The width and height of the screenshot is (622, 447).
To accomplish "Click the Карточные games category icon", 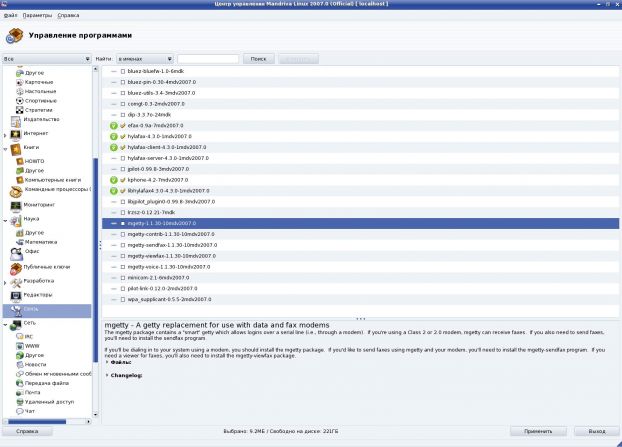I will pos(19,82).
